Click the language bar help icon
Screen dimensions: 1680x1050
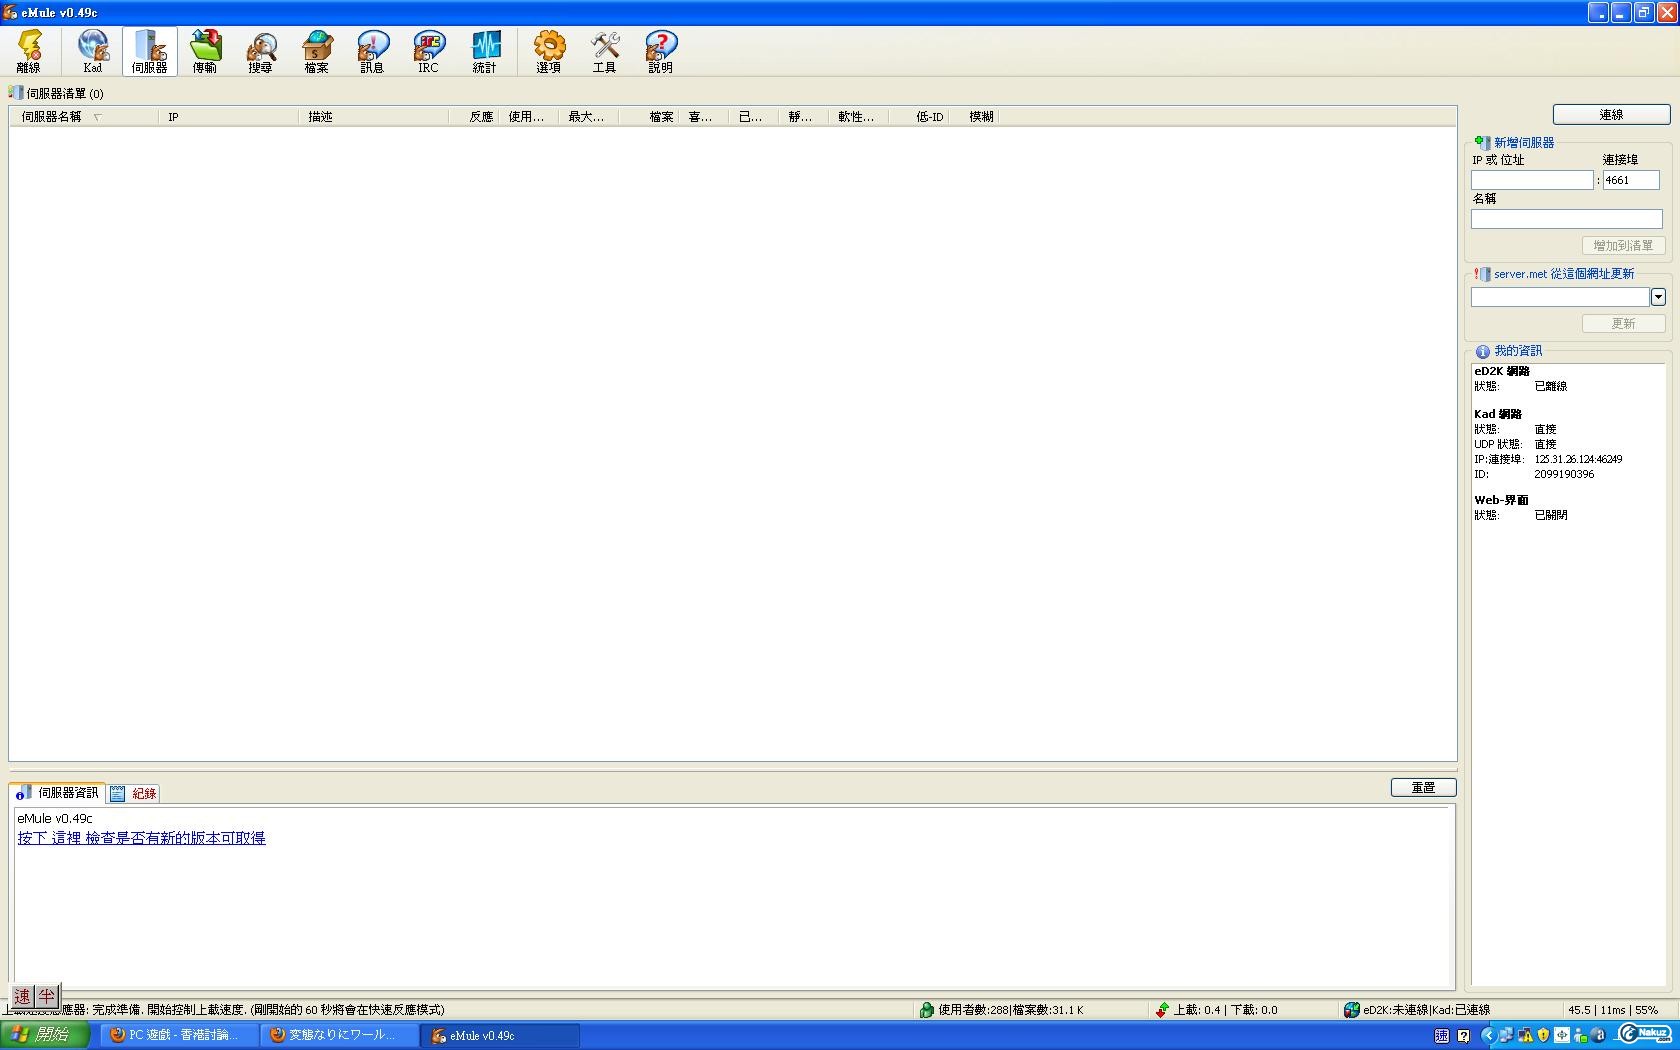tap(1464, 1036)
